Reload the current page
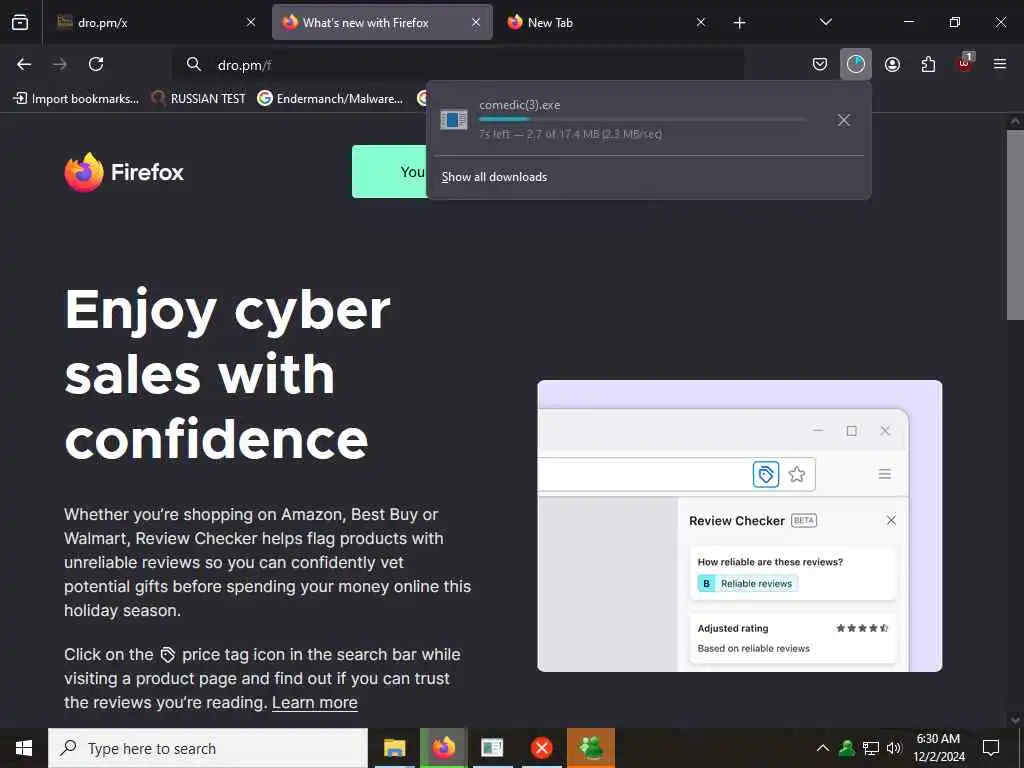 click(96, 64)
